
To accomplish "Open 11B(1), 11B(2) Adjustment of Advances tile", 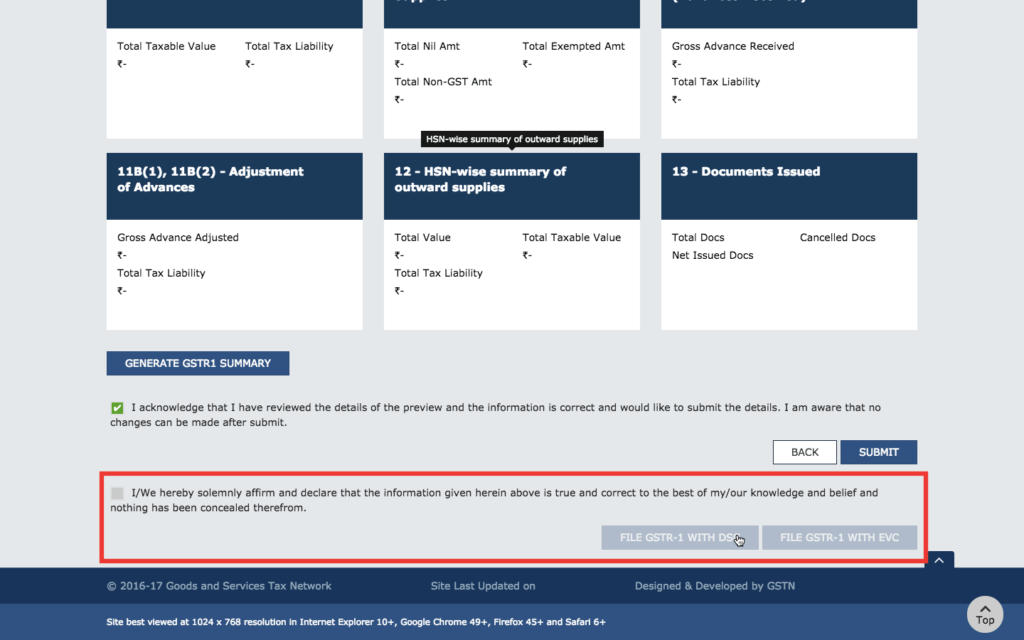I will pyautogui.click(x=234, y=185).
